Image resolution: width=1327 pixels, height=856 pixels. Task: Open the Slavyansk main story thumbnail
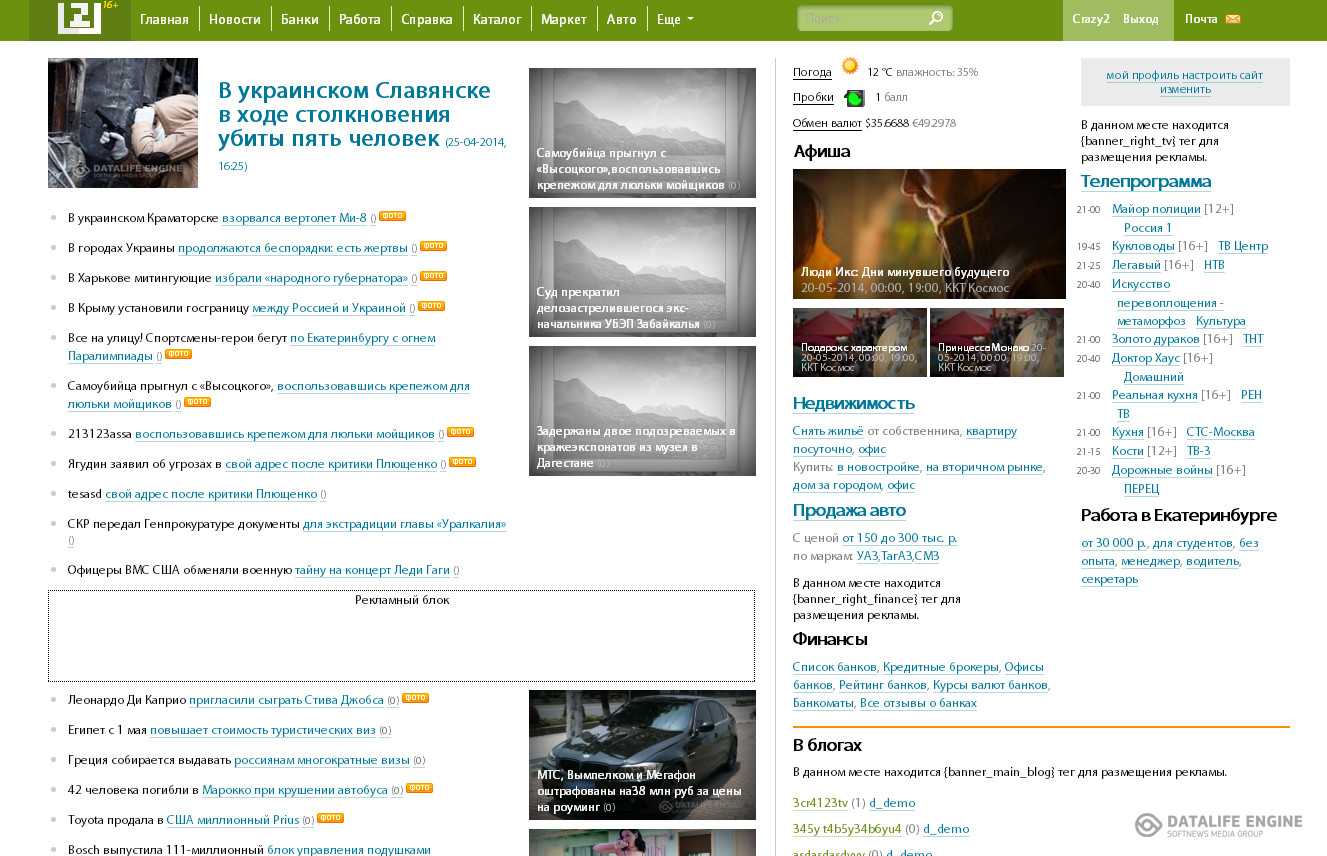click(123, 123)
